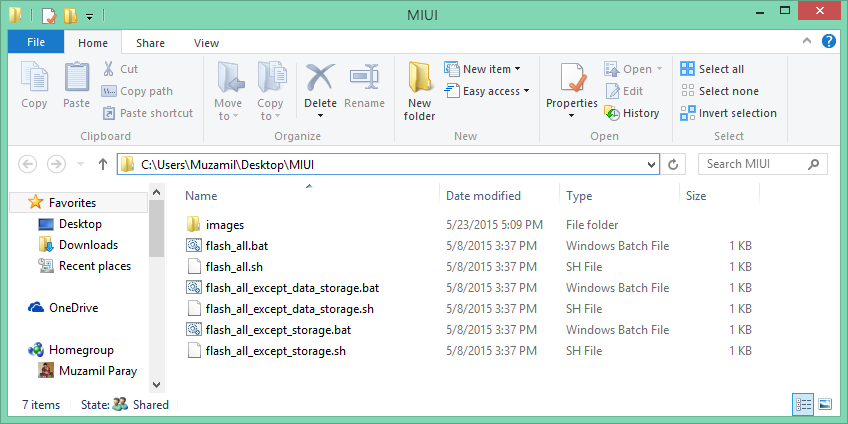Viewport: 848px width, 424px height.
Task: Collapse the ribbon with the chevron
Action: (806, 41)
